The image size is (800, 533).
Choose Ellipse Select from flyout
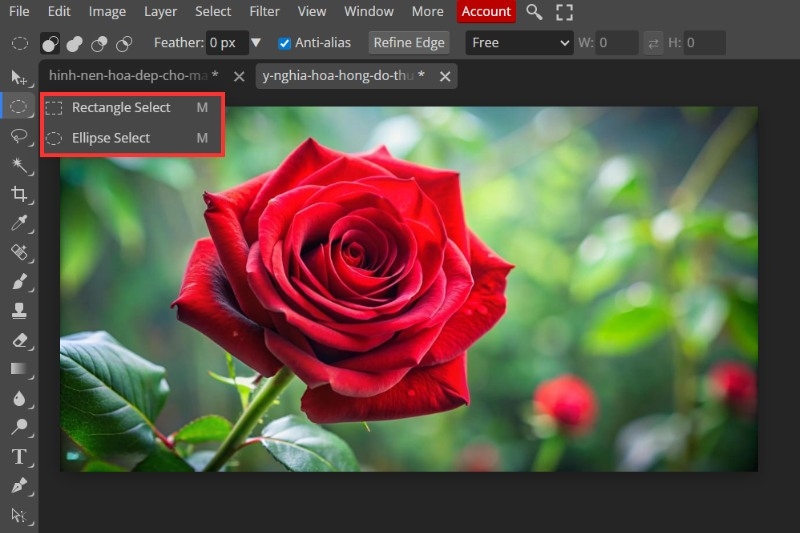pyautogui.click(x=132, y=138)
